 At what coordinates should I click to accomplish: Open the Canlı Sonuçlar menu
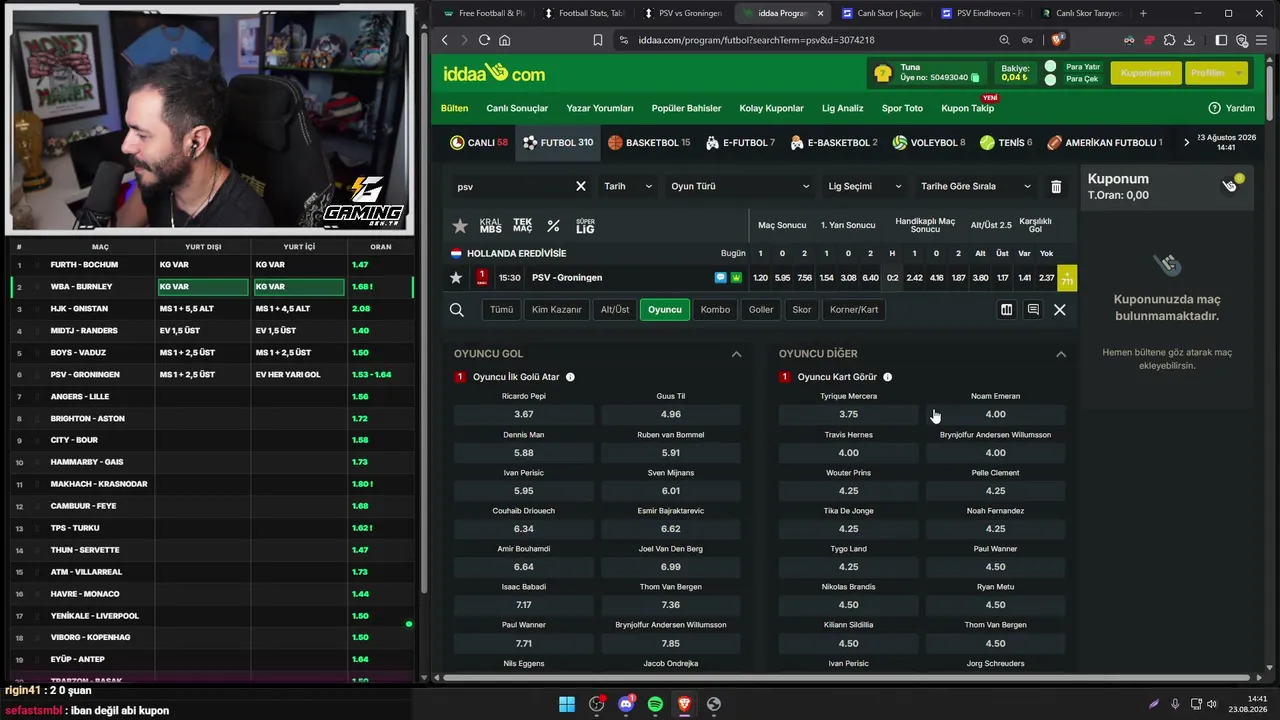tap(517, 108)
